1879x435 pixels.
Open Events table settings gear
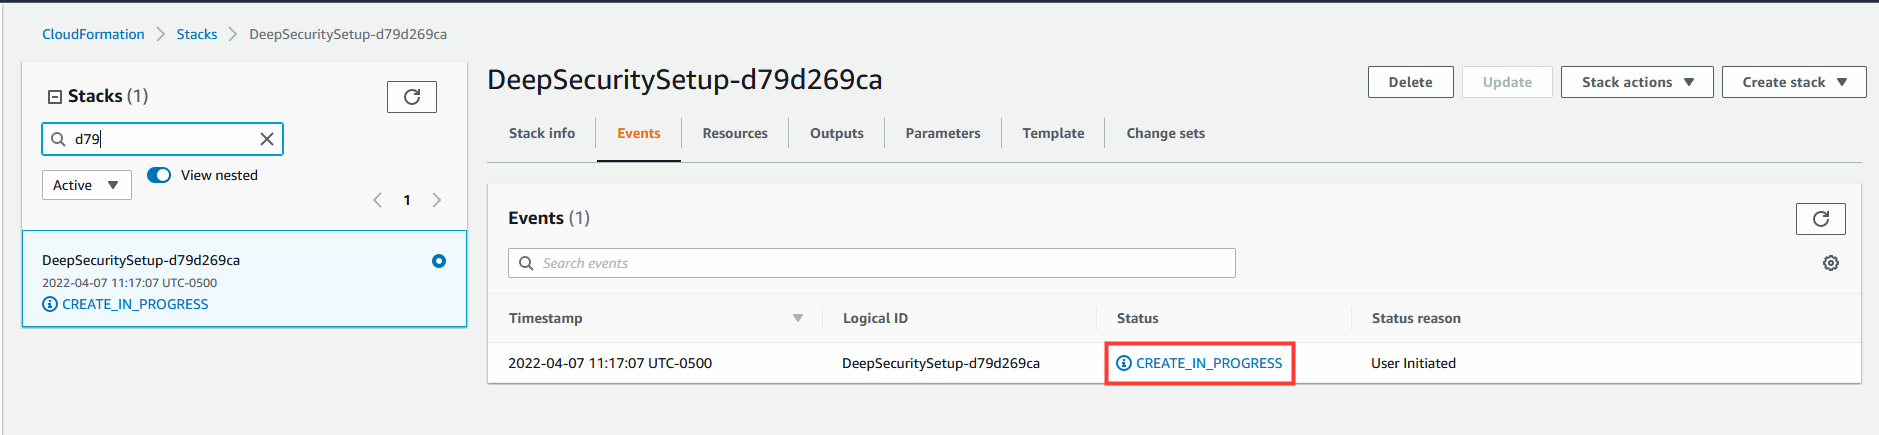(1830, 263)
